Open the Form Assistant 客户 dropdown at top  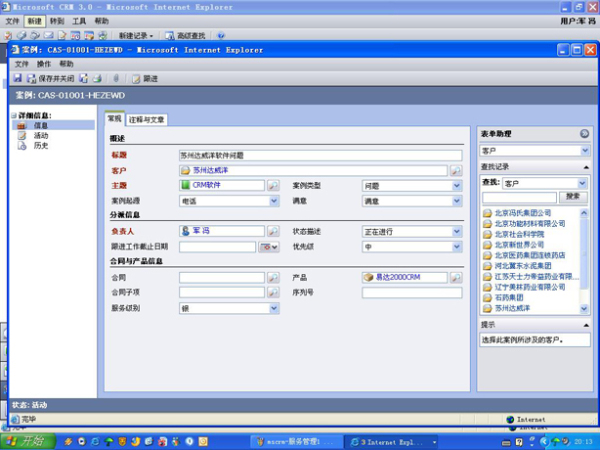click(585, 151)
